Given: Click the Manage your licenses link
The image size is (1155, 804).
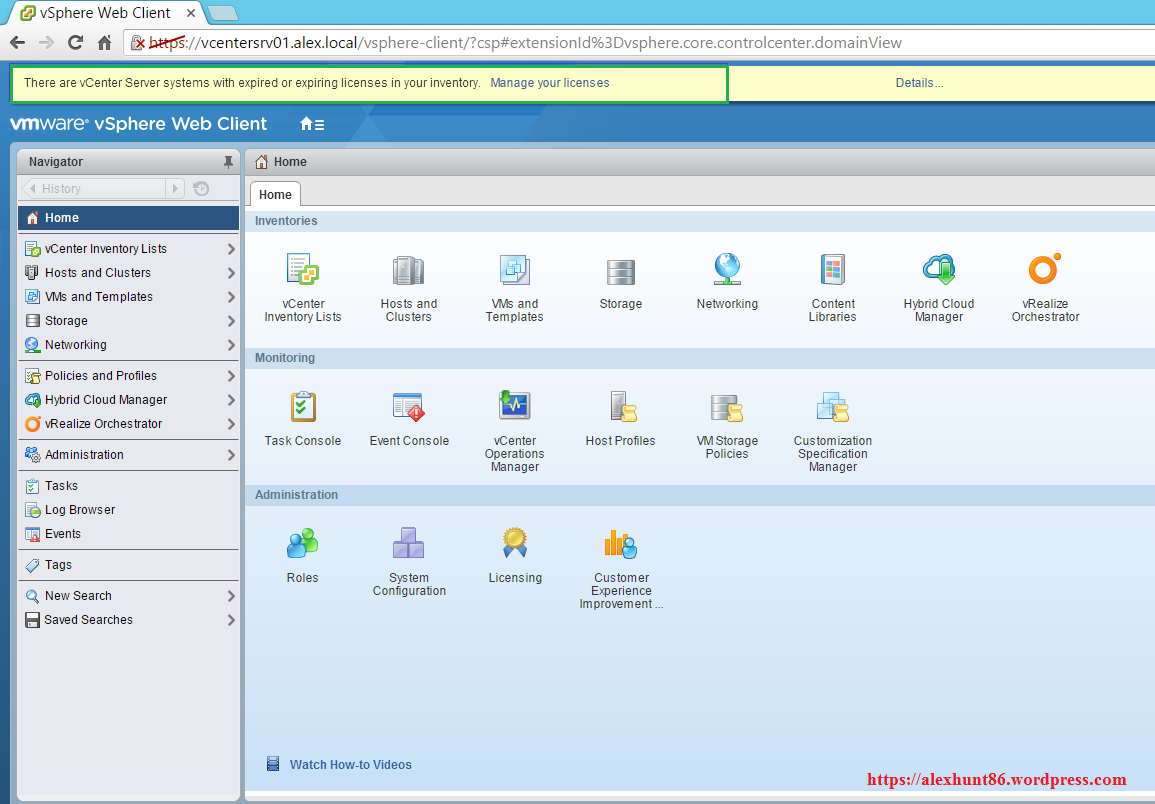Looking at the screenshot, I should coord(549,83).
